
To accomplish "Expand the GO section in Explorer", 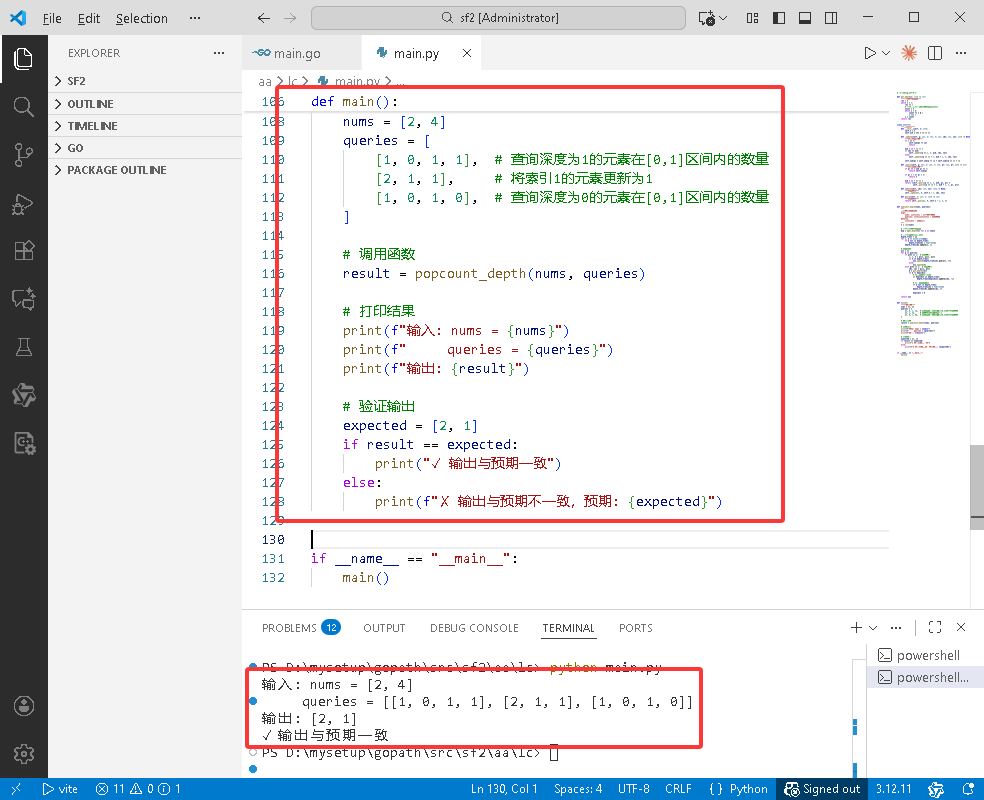I will [x=145, y=148].
